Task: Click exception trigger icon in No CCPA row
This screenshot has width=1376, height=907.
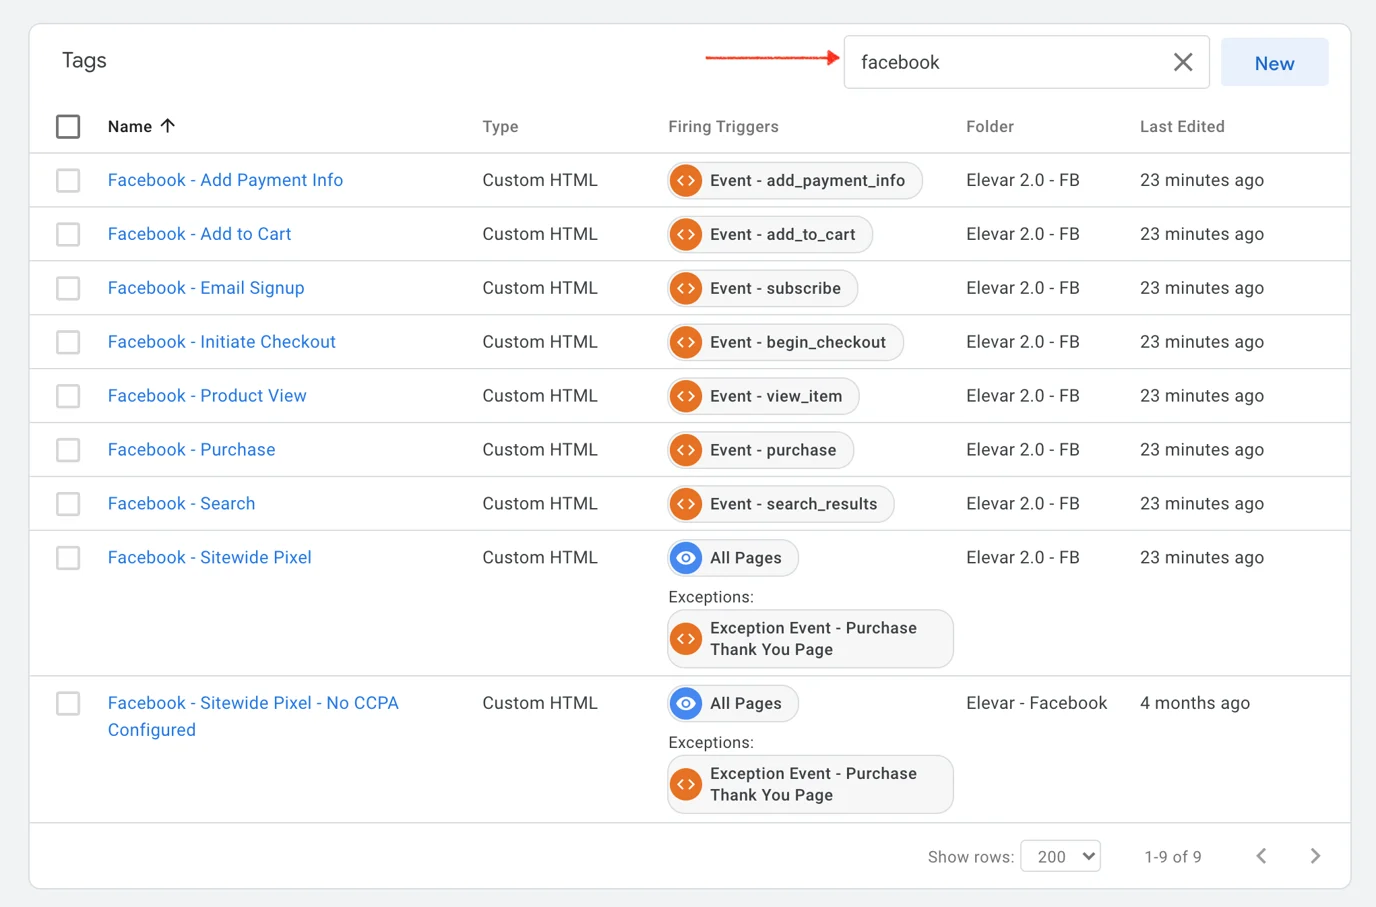Action: [686, 784]
